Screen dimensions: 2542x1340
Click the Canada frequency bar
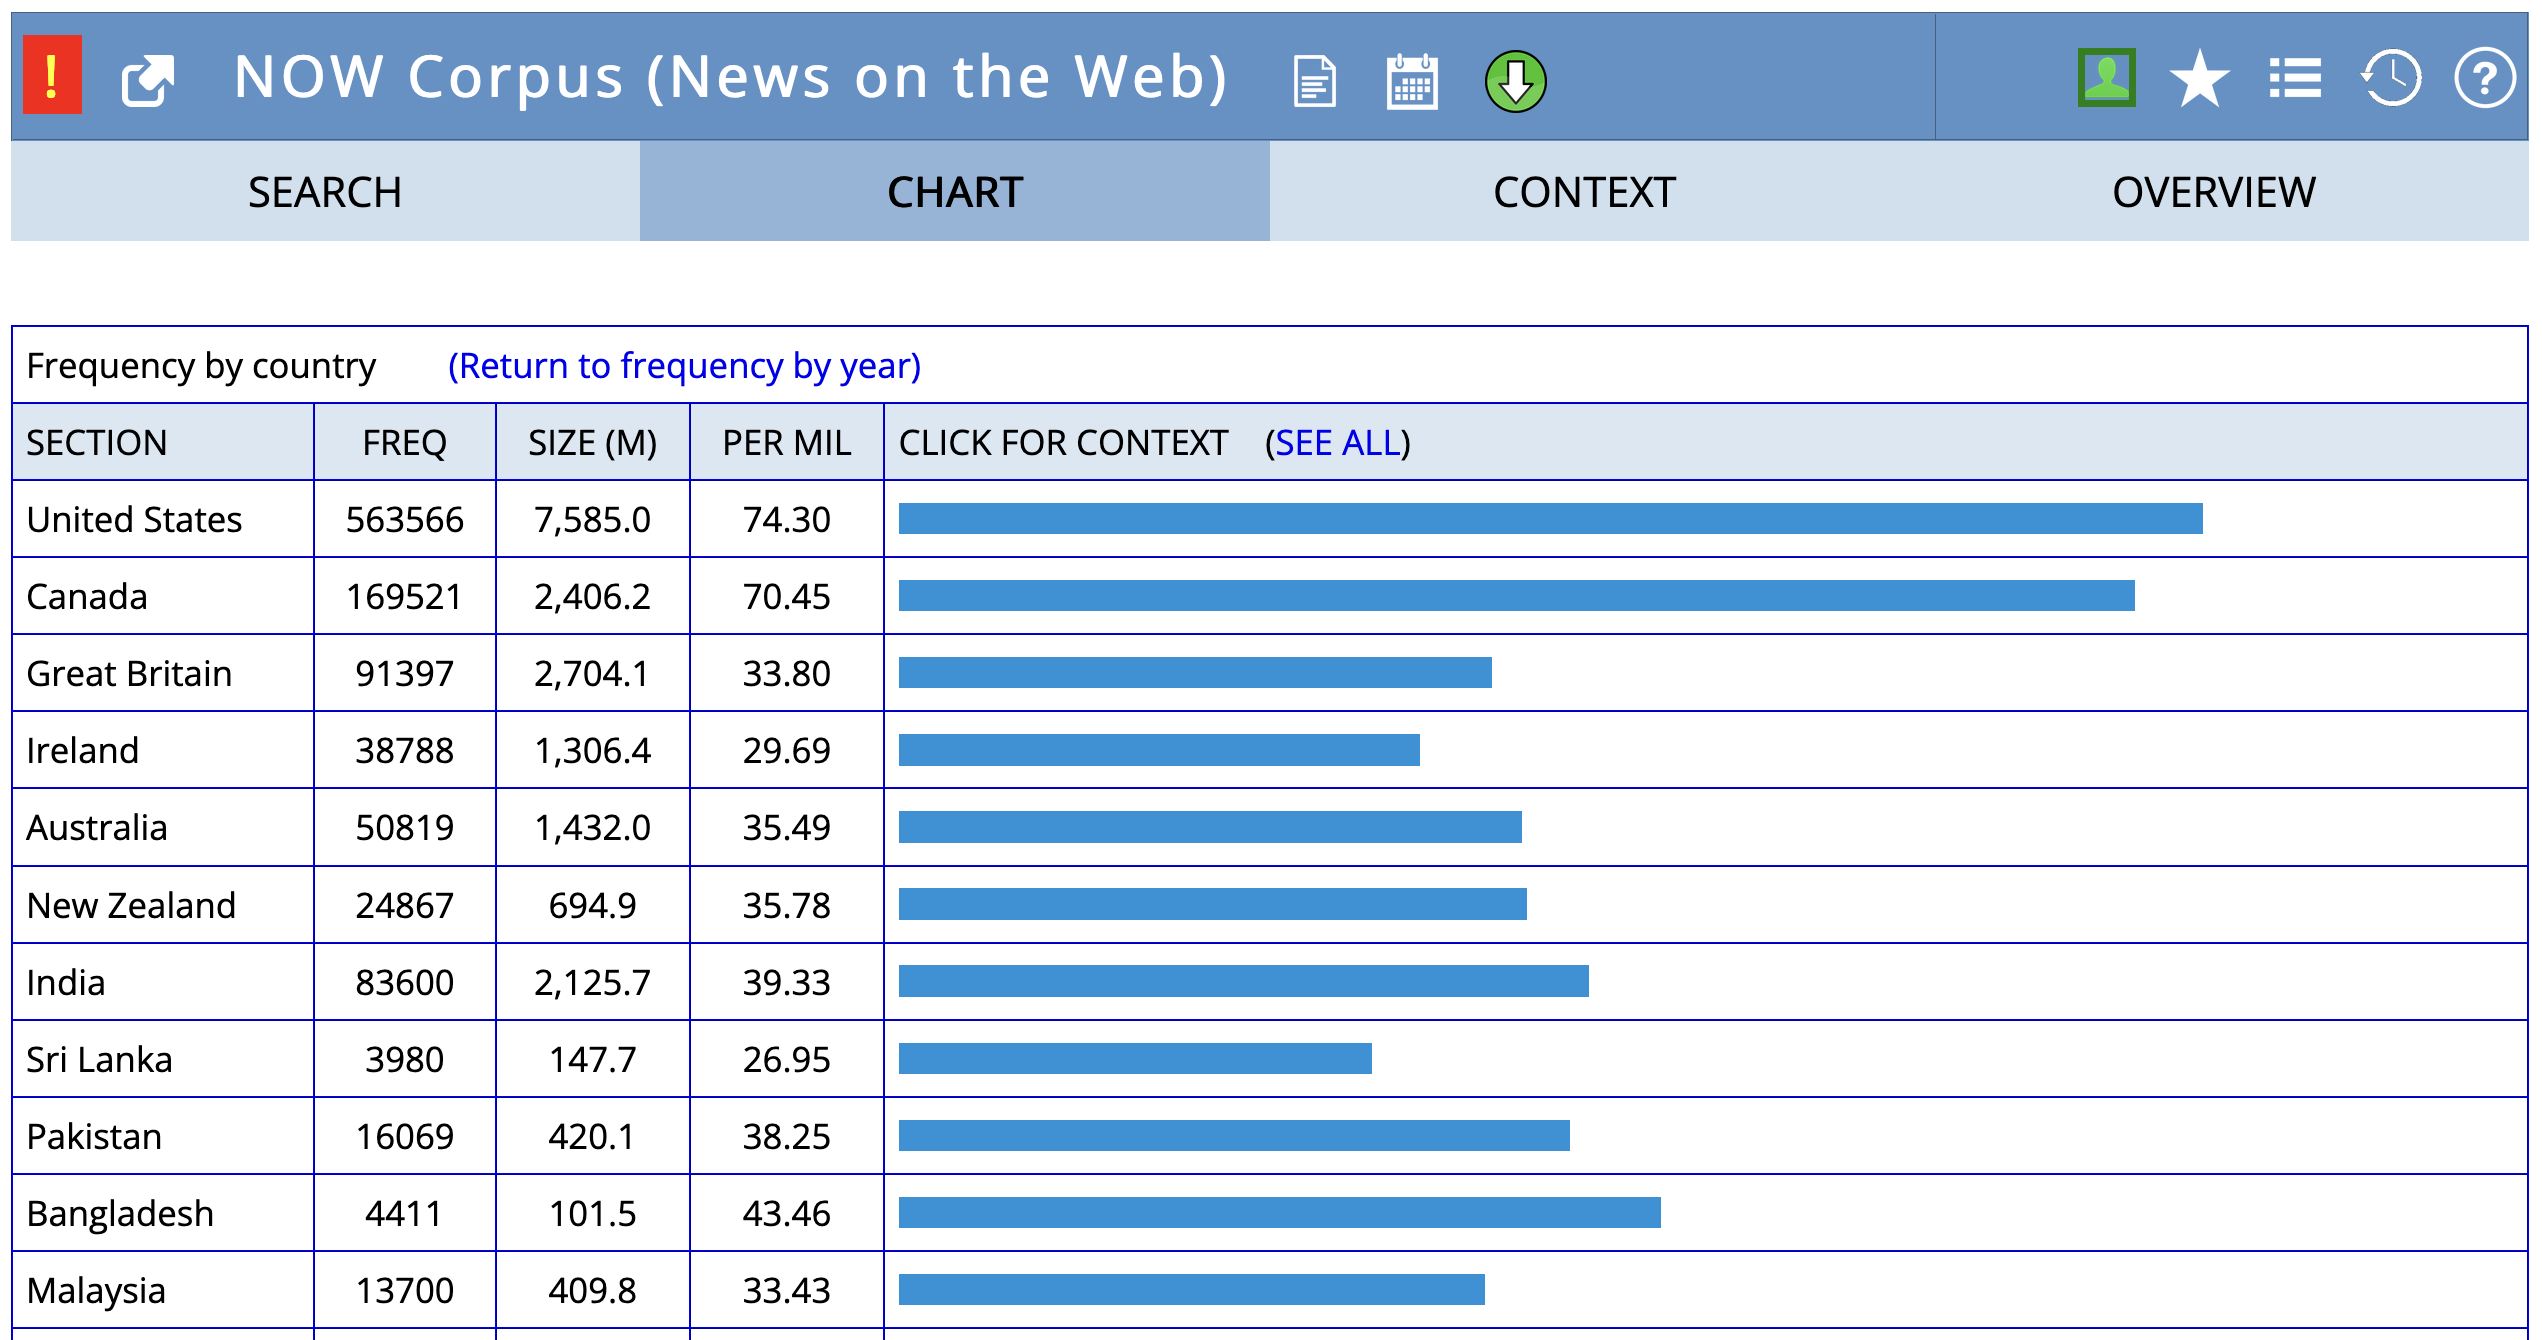[1516, 596]
